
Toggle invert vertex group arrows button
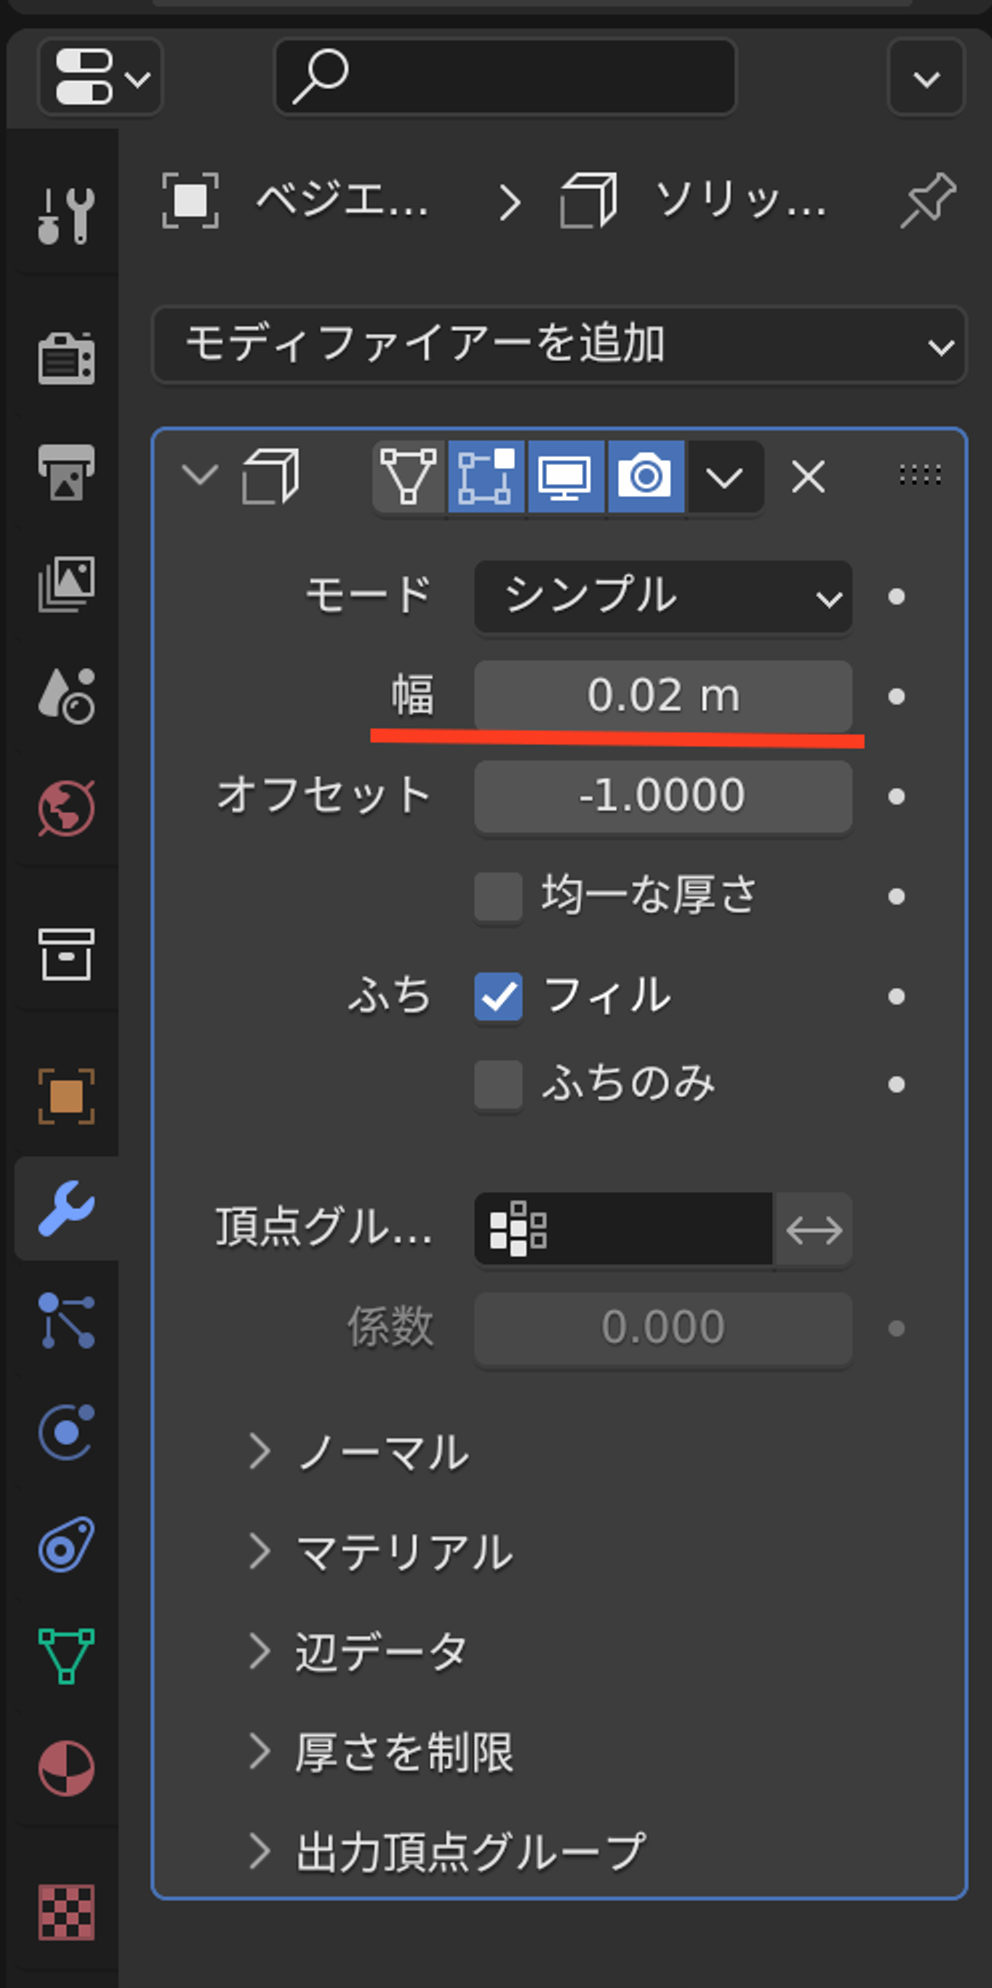(814, 1229)
